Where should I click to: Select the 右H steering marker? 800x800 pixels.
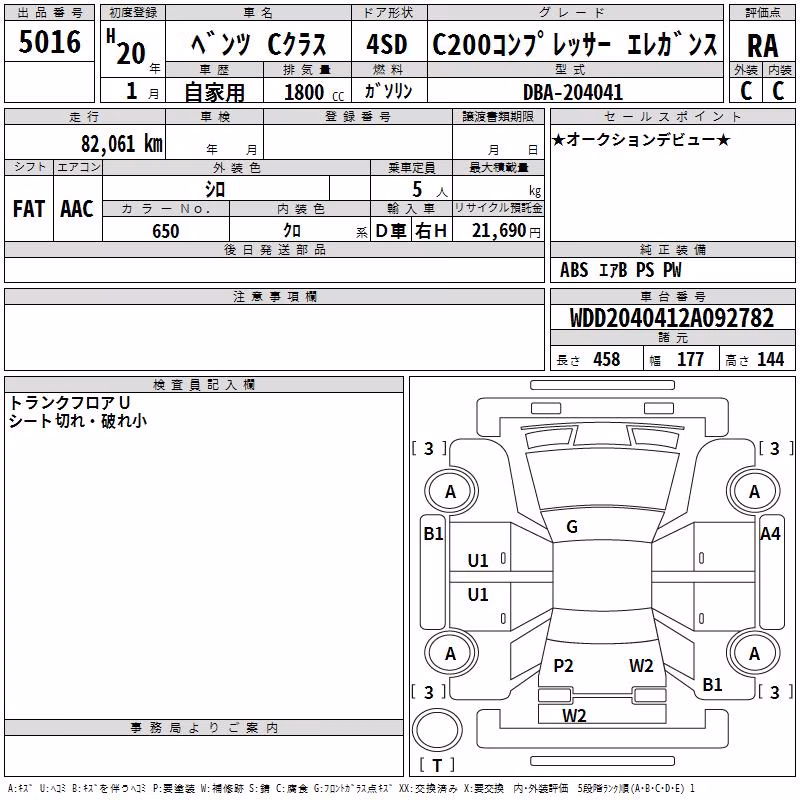coord(431,231)
